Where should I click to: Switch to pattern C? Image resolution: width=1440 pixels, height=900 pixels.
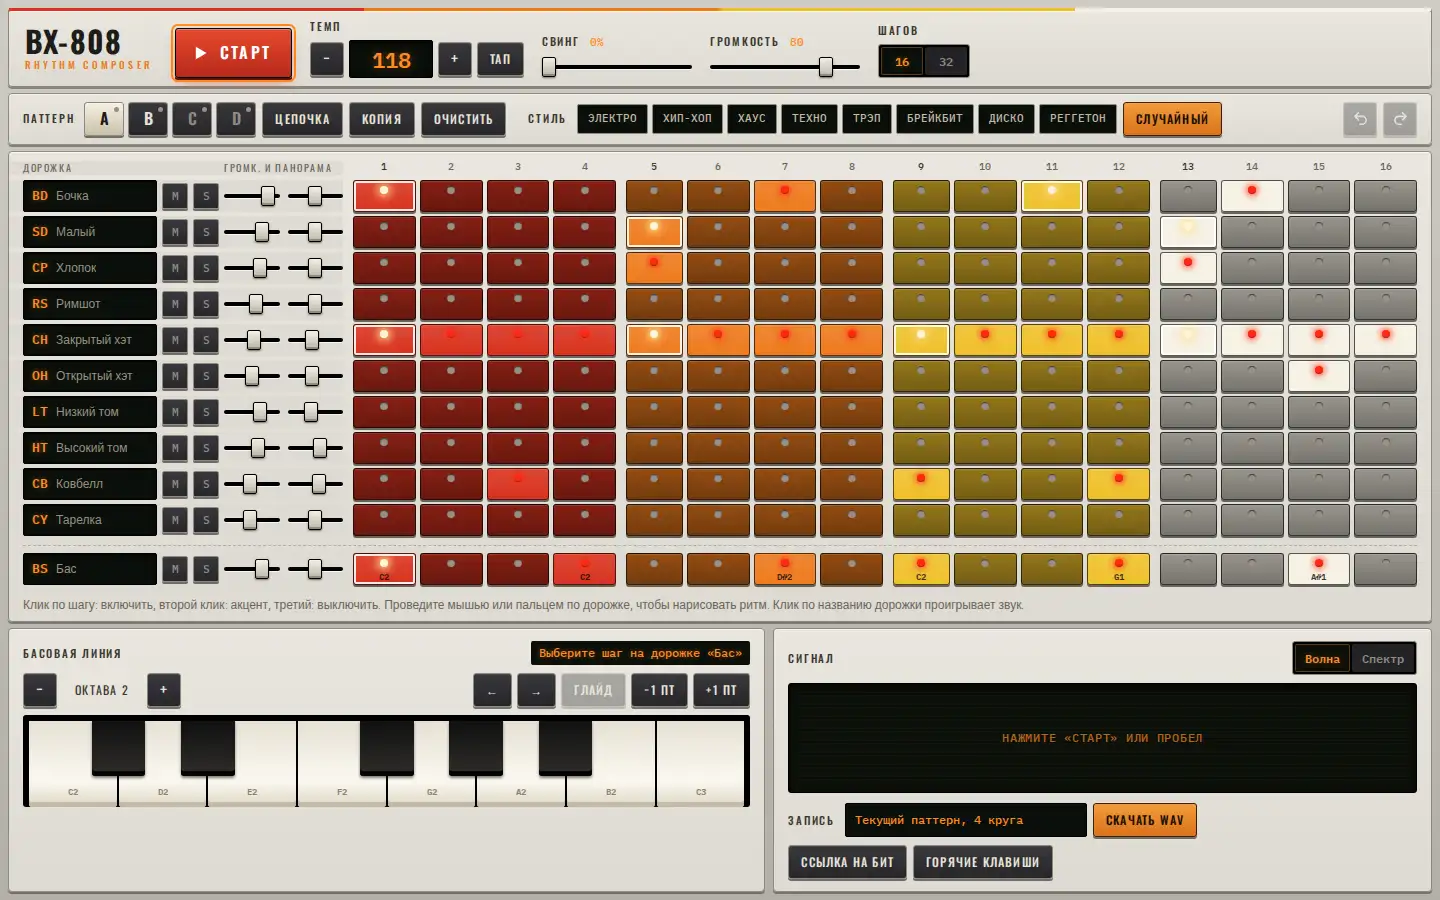click(x=192, y=119)
